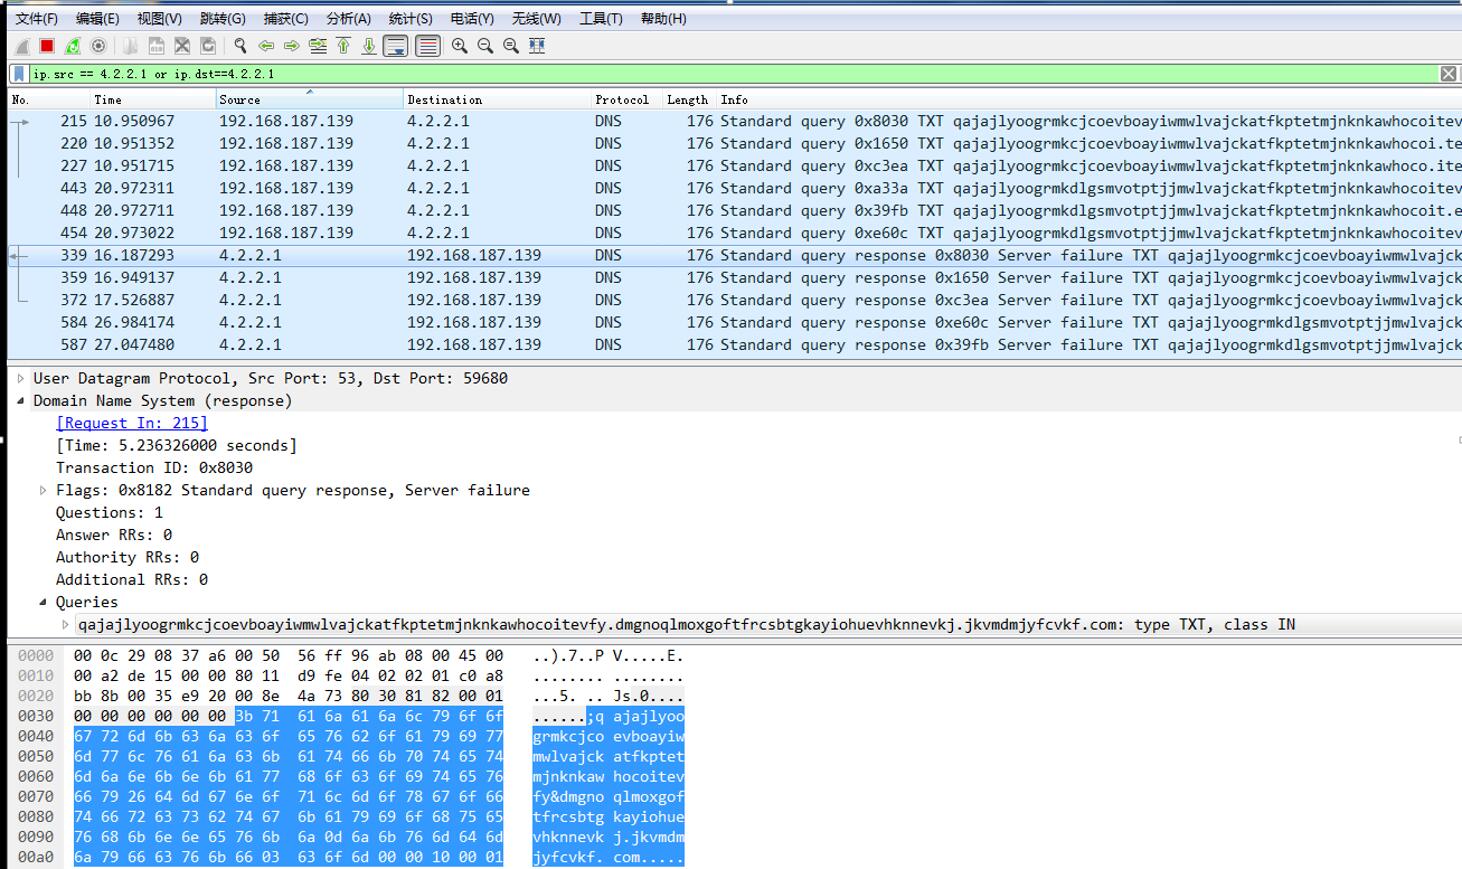Jump to the first packet

343,46
